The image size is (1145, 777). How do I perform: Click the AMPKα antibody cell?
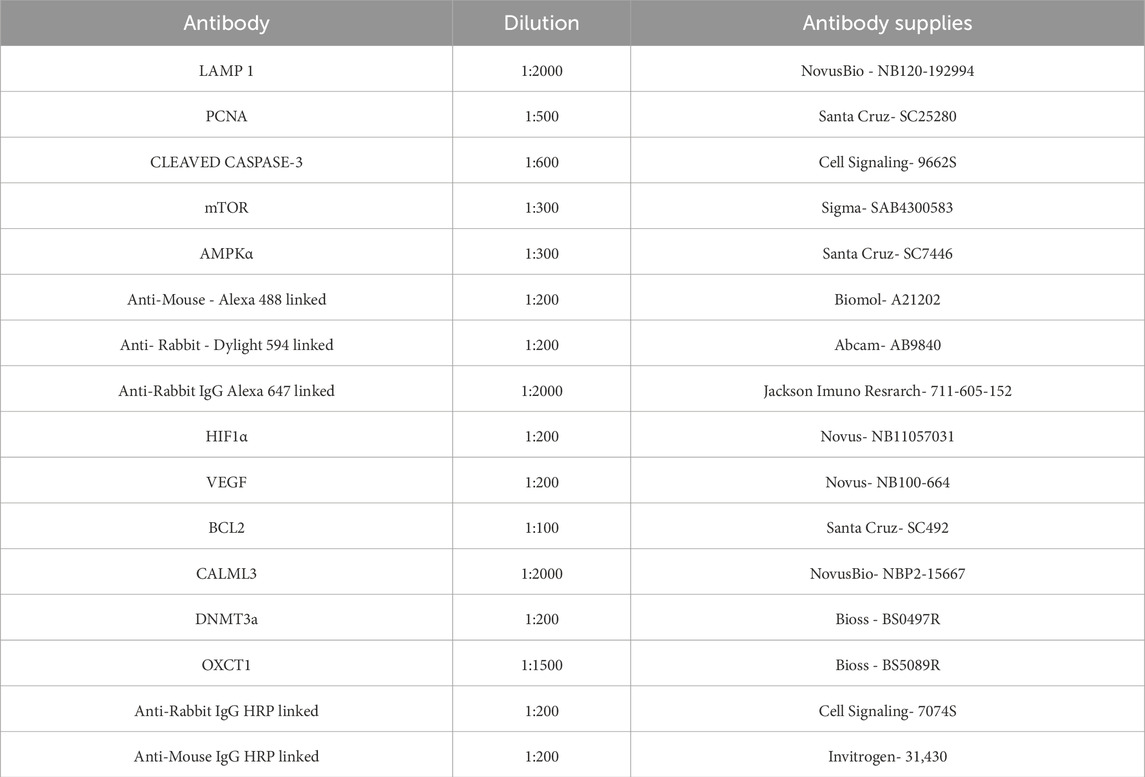point(226,254)
